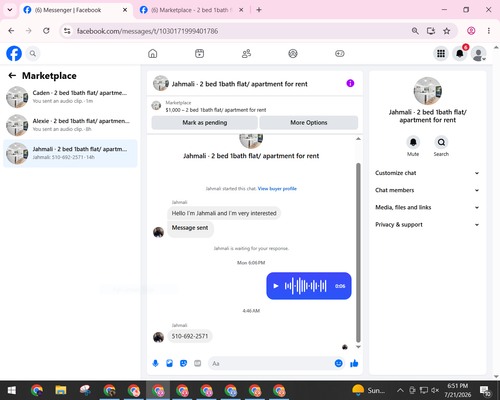Go to the Home feed icon
Viewport: 500px width, 400px height.
(x=153, y=53)
